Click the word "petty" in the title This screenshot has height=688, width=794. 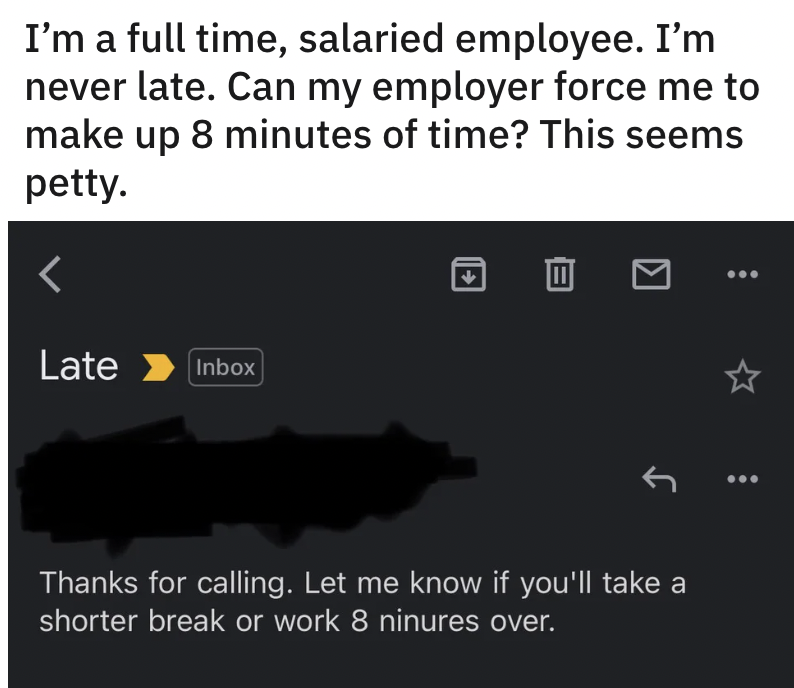75,180
